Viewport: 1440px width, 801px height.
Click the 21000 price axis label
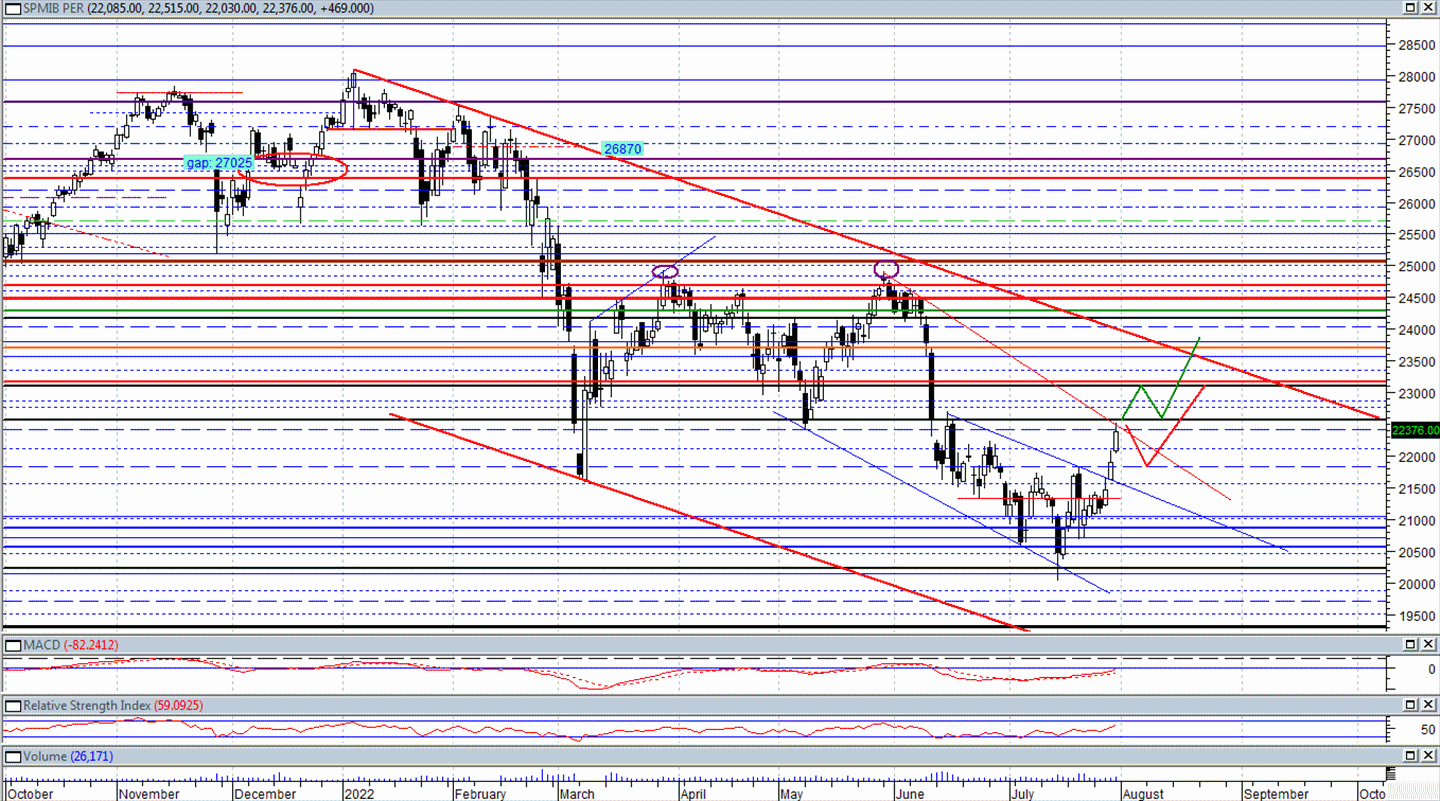coord(1415,521)
